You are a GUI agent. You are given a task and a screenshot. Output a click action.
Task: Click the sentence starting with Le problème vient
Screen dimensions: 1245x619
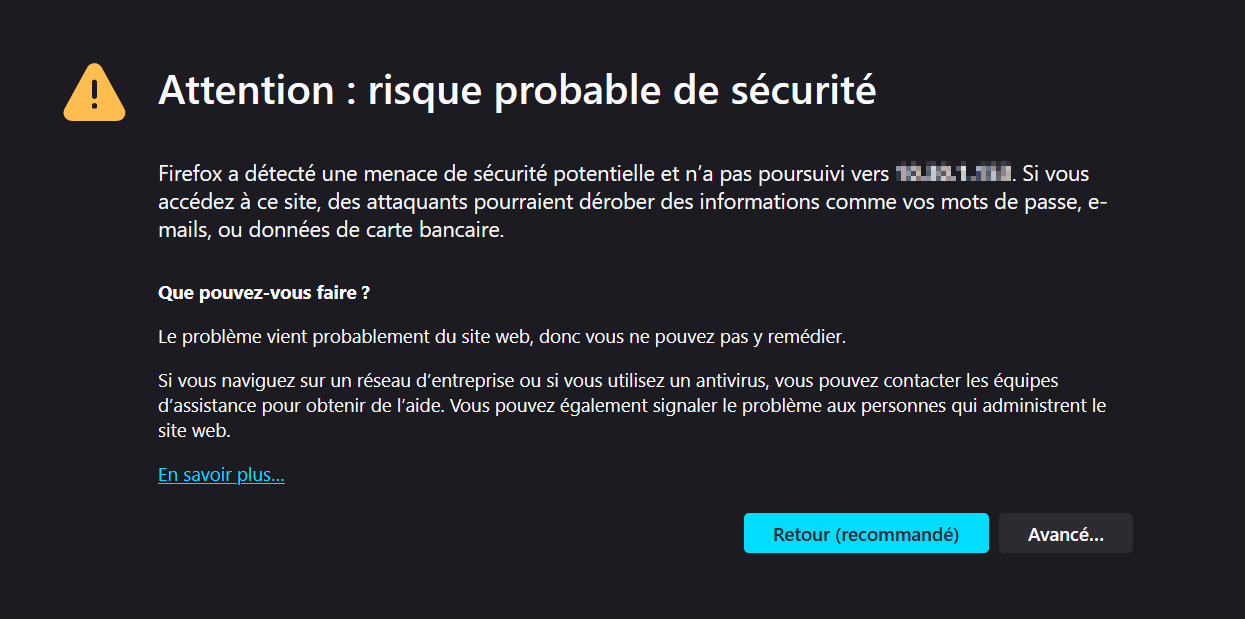(501, 337)
